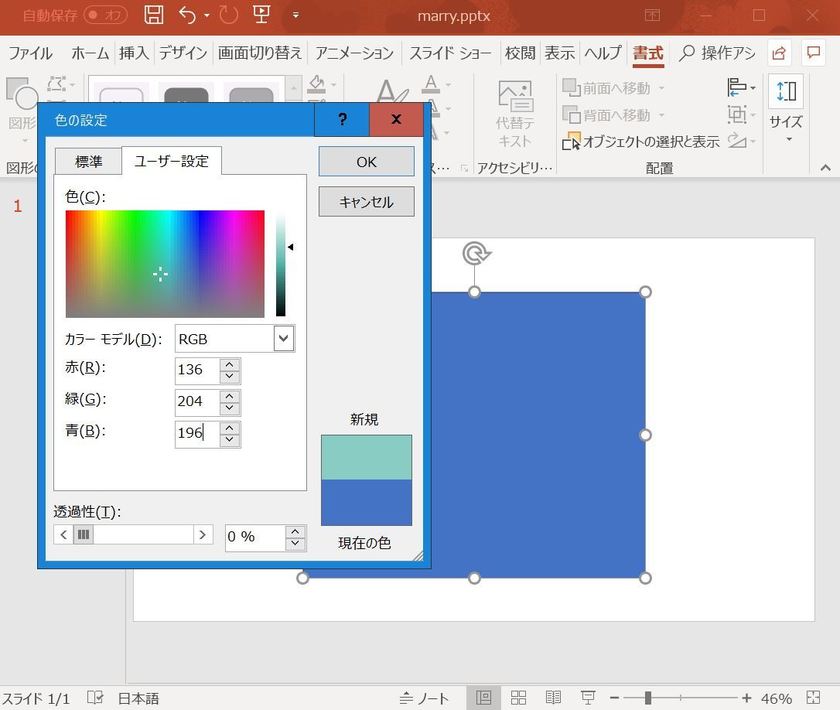
Task: Click the align objects icon in 配置 group
Action: (x=738, y=87)
